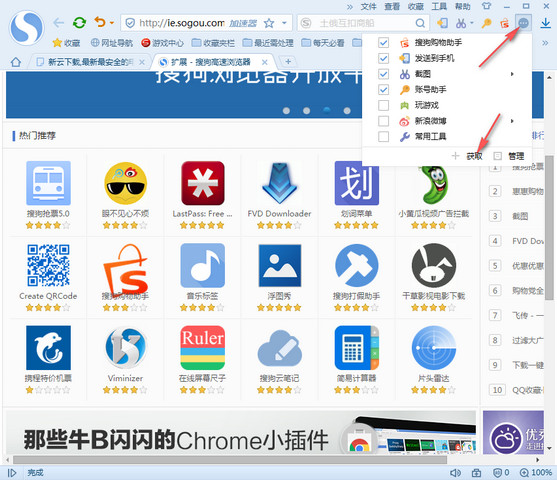This screenshot has height=480, width=557.
Task: Click the green refresh icon
Action: point(79,23)
